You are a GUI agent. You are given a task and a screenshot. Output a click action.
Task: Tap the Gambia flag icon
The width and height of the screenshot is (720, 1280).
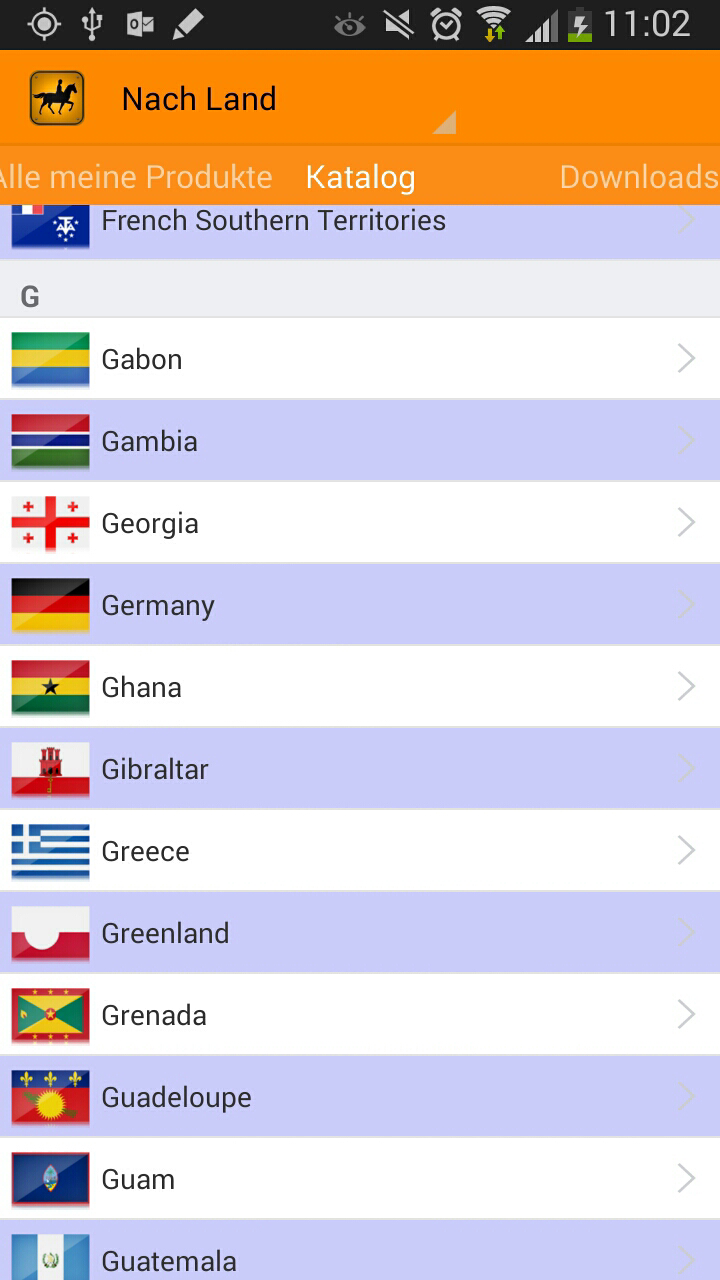[50, 441]
